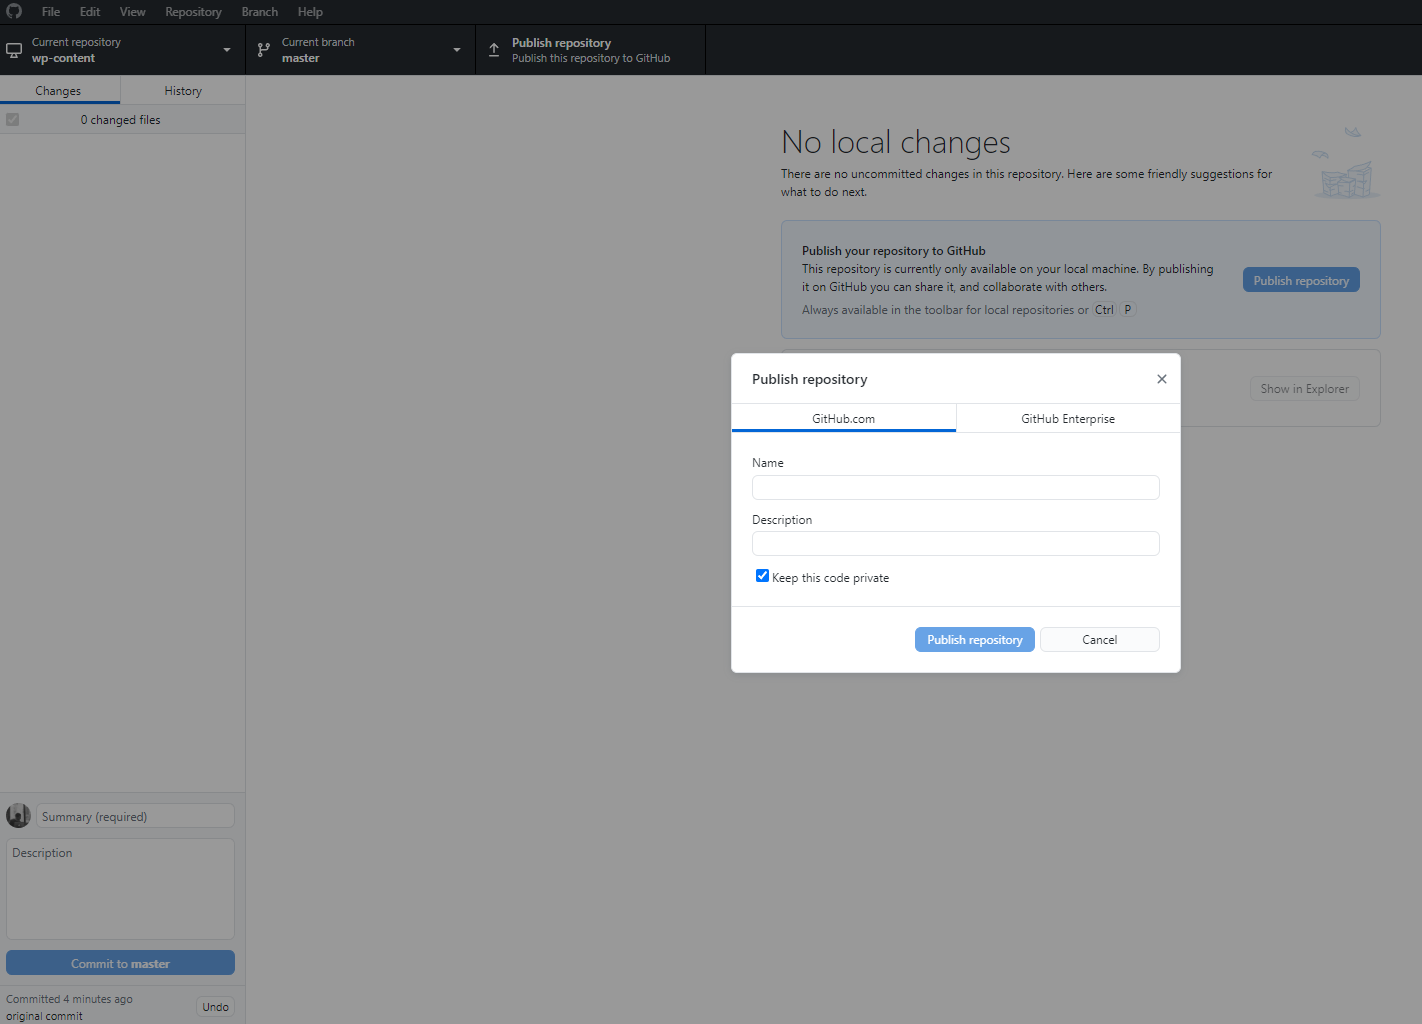This screenshot has height=1024, width=1422.
Task: Toggle the select-all changed files checkbox
Action: (13, 119)
